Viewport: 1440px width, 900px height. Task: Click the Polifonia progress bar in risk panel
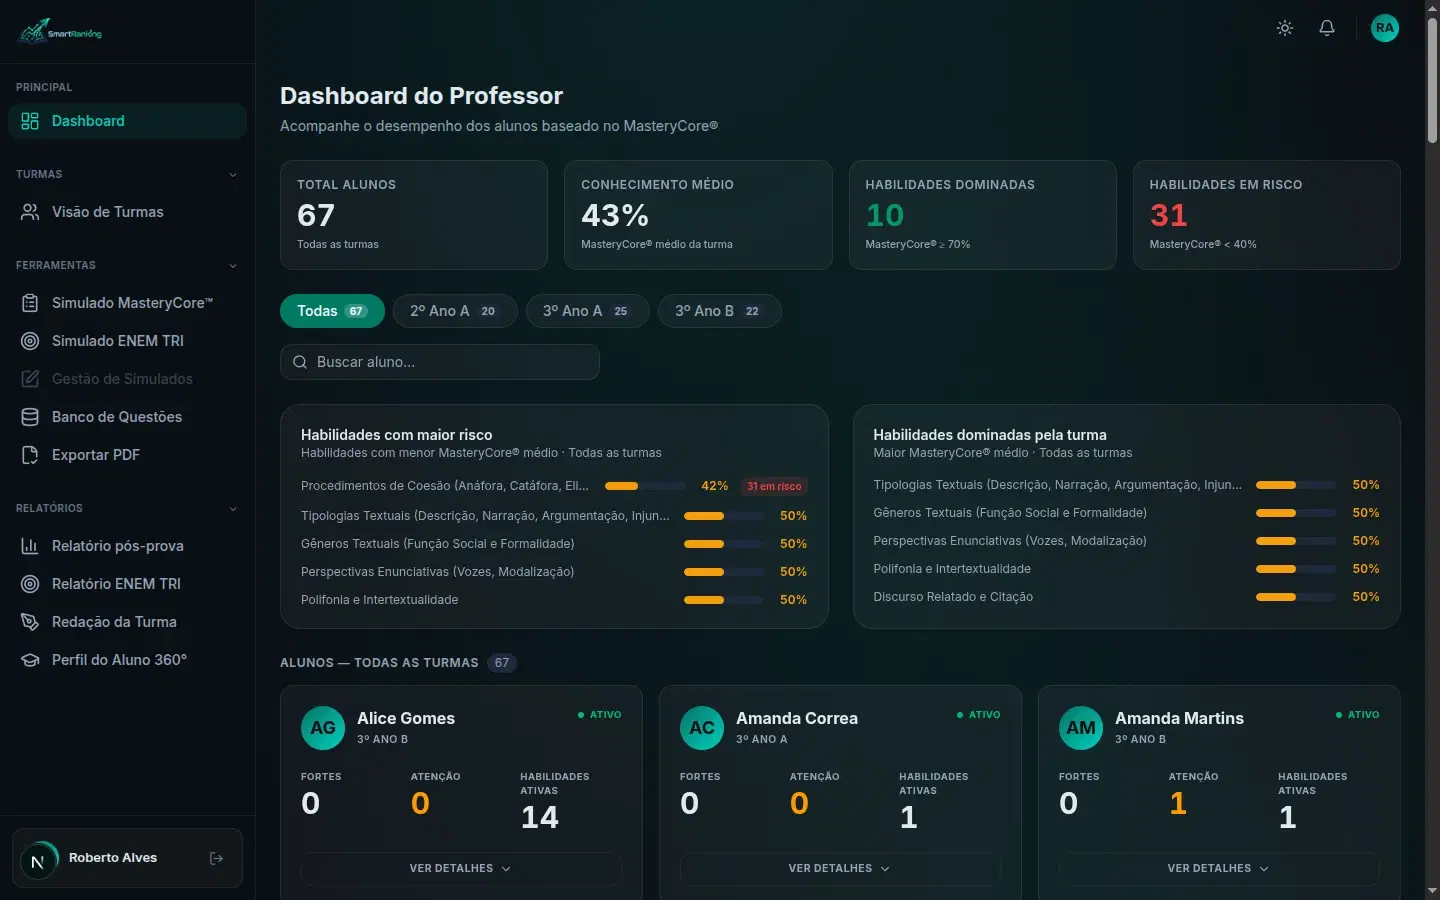click(x=724, y=600)
